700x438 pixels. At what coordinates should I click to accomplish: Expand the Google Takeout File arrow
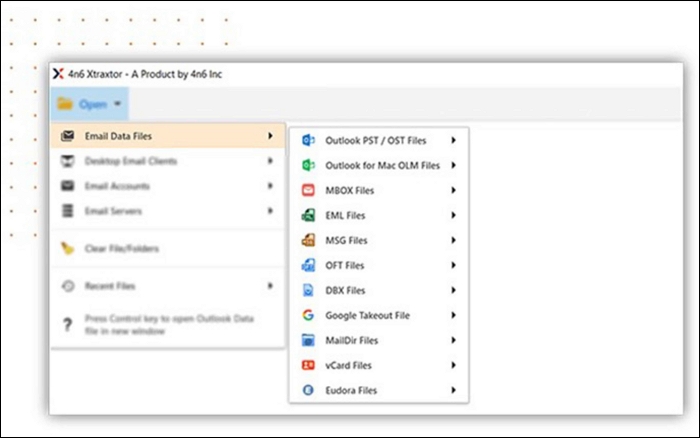(x=453, y=315)
